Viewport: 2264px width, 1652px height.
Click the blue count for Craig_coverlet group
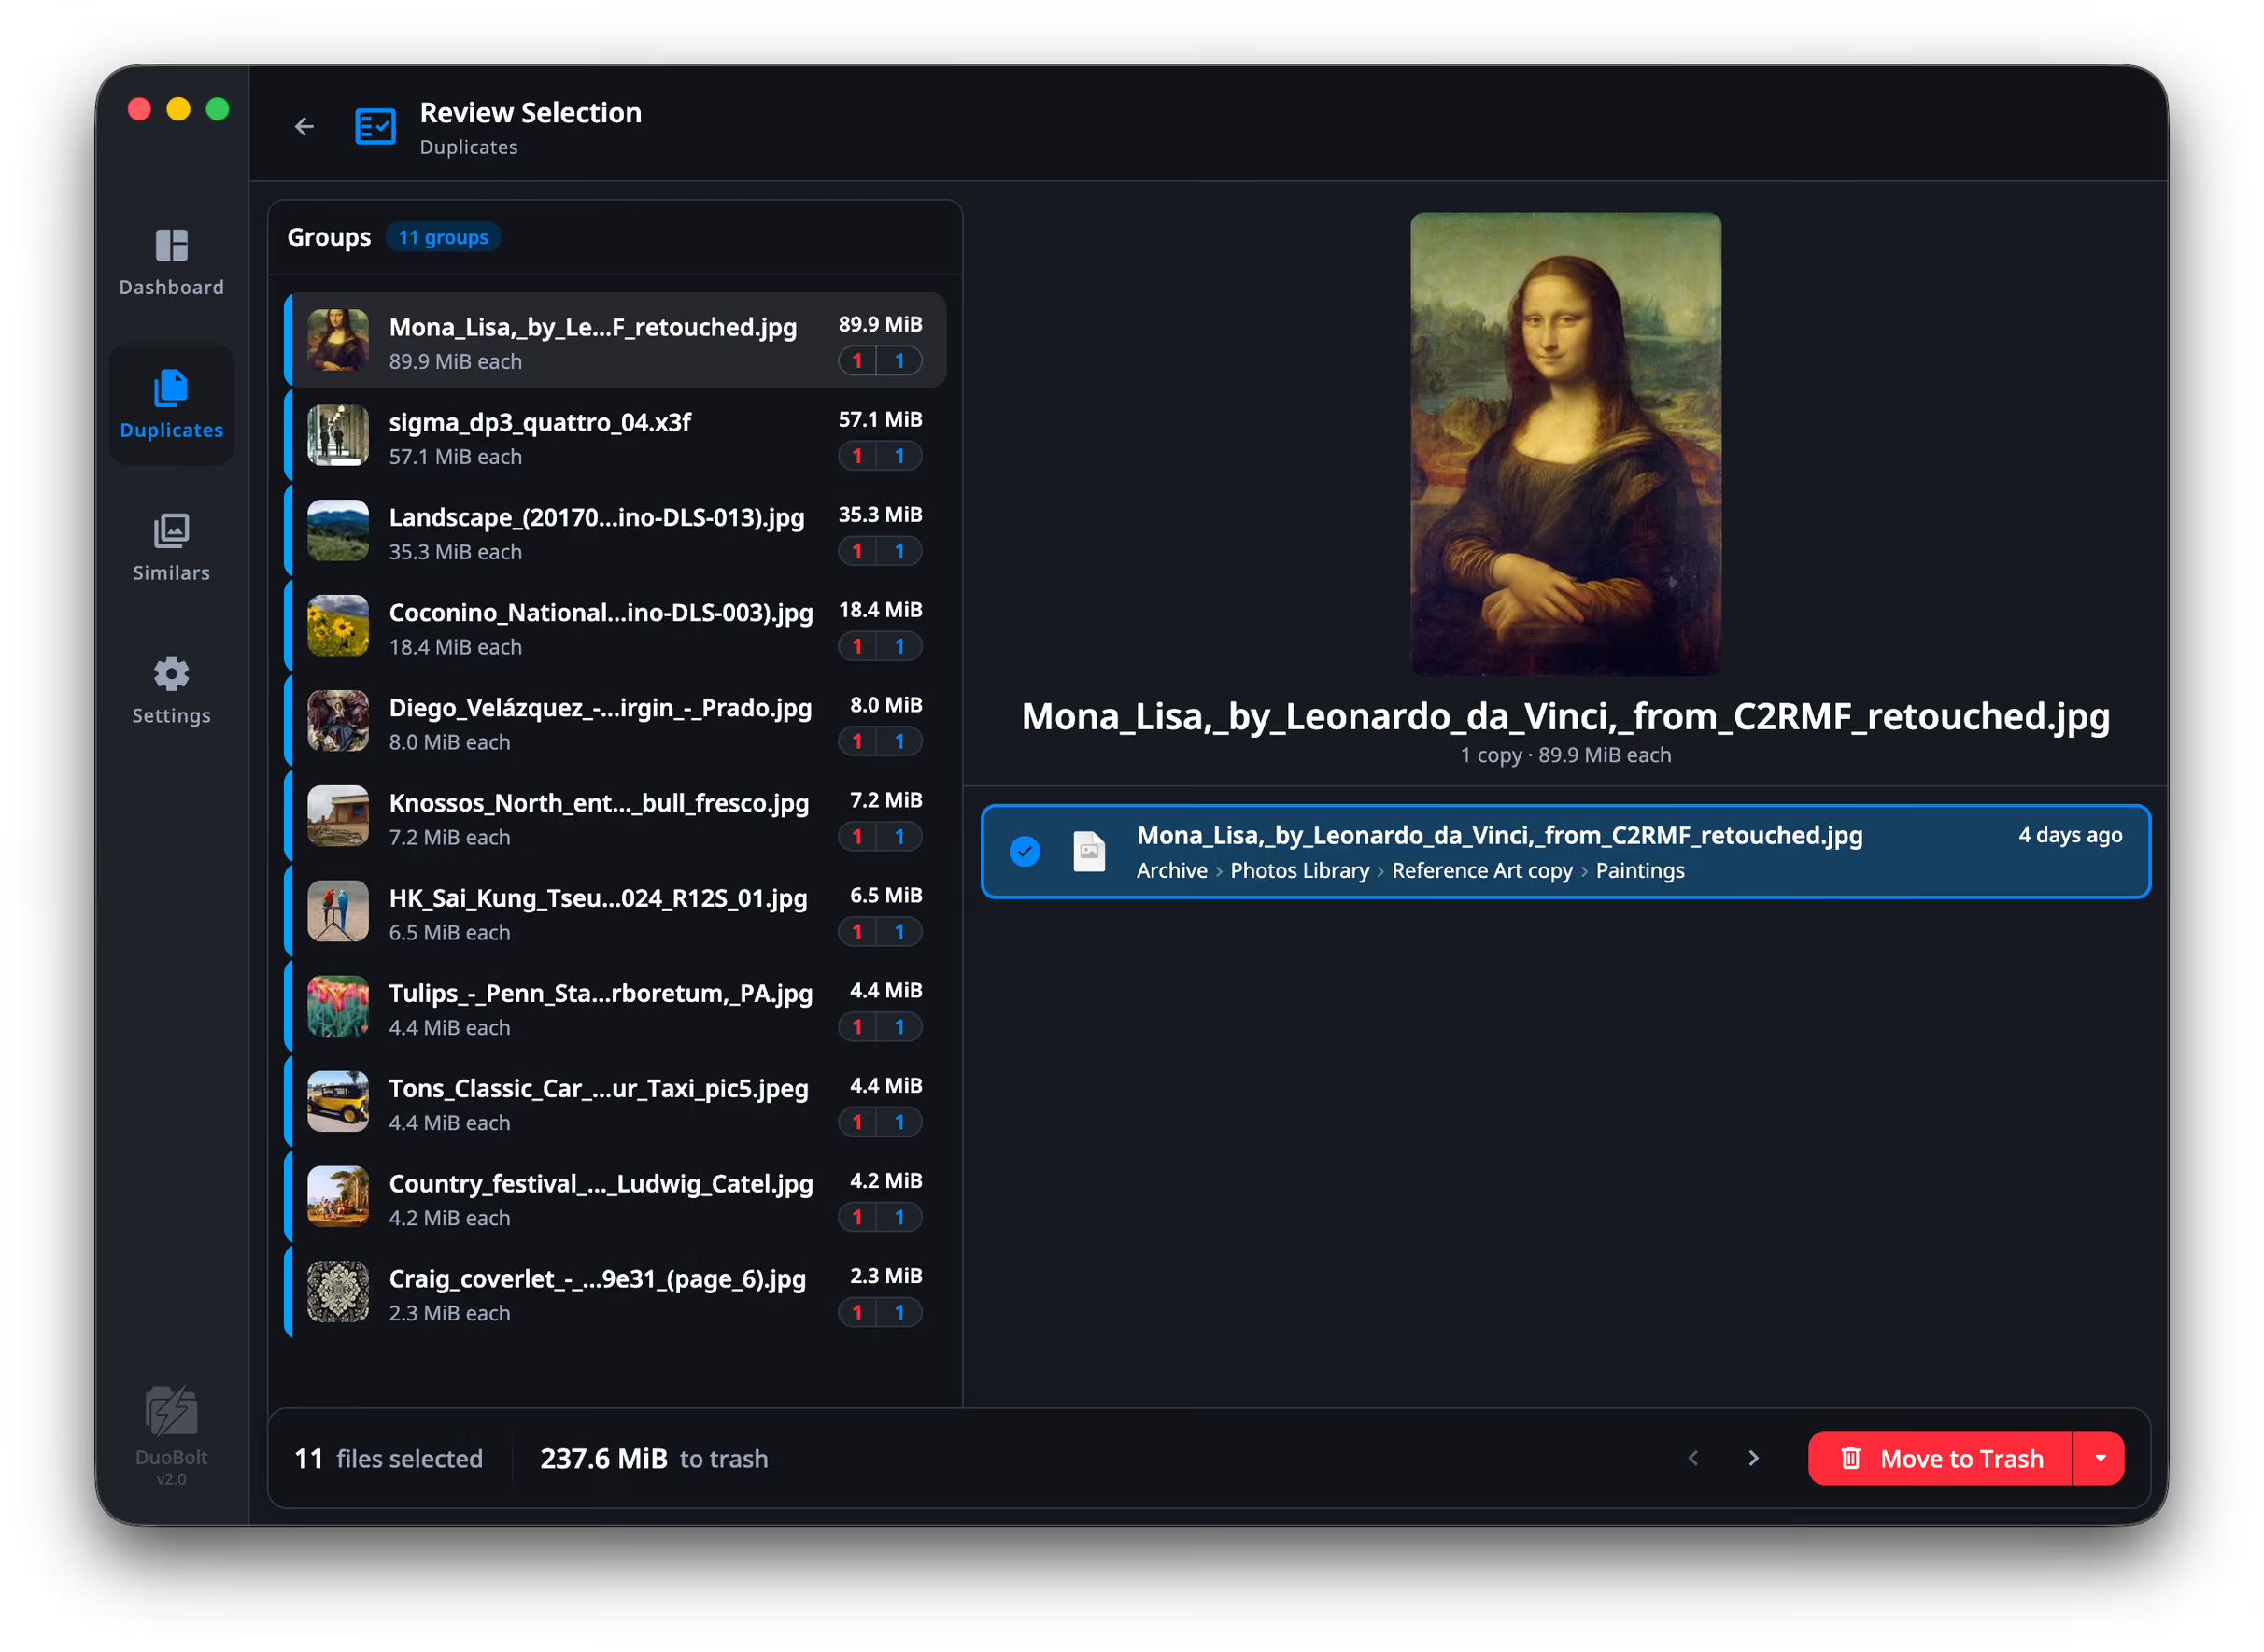(899, 1313)
